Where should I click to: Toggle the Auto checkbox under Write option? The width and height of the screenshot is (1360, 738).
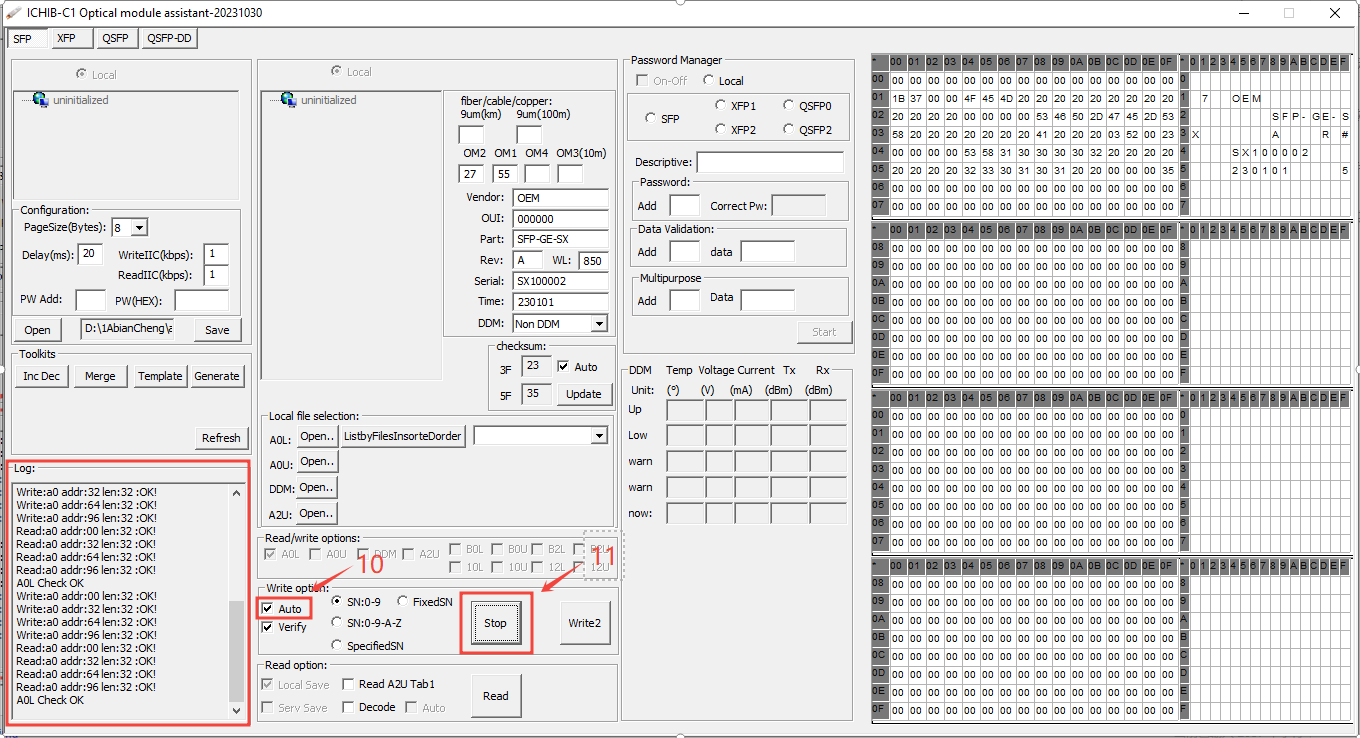(x=267, y=609)
